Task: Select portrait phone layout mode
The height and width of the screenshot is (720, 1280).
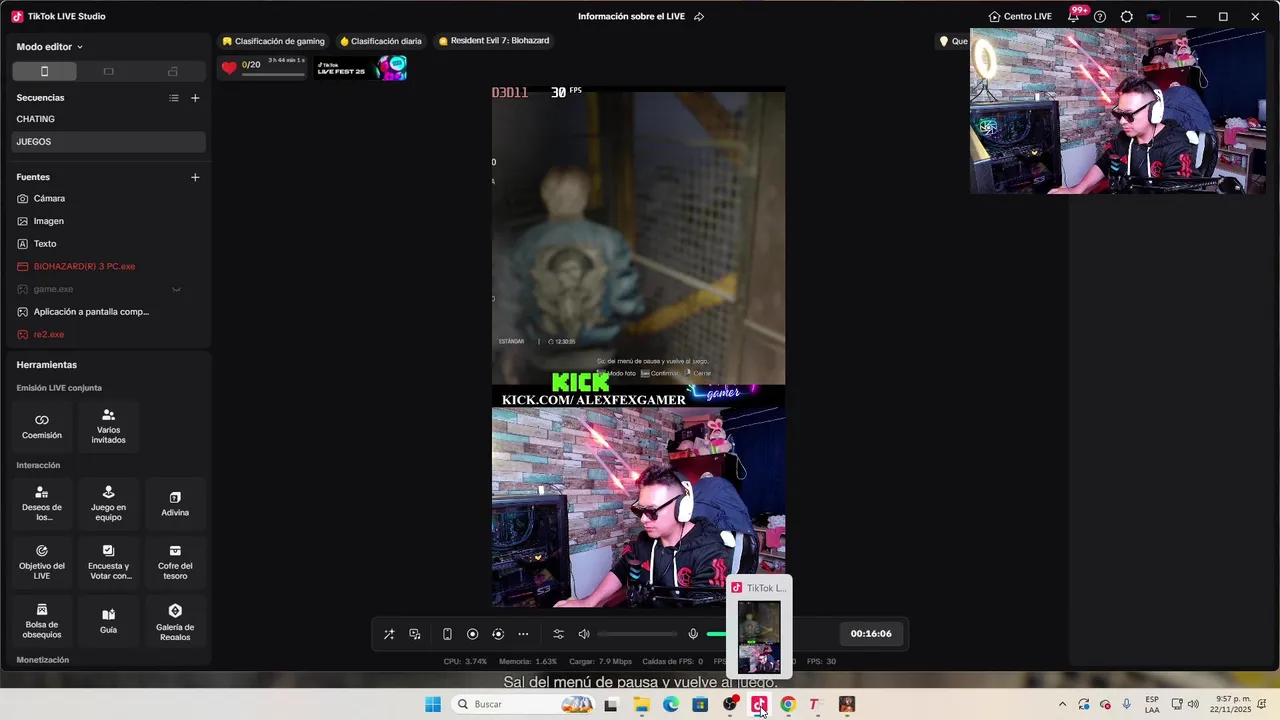Action: [x=44, y=71]
